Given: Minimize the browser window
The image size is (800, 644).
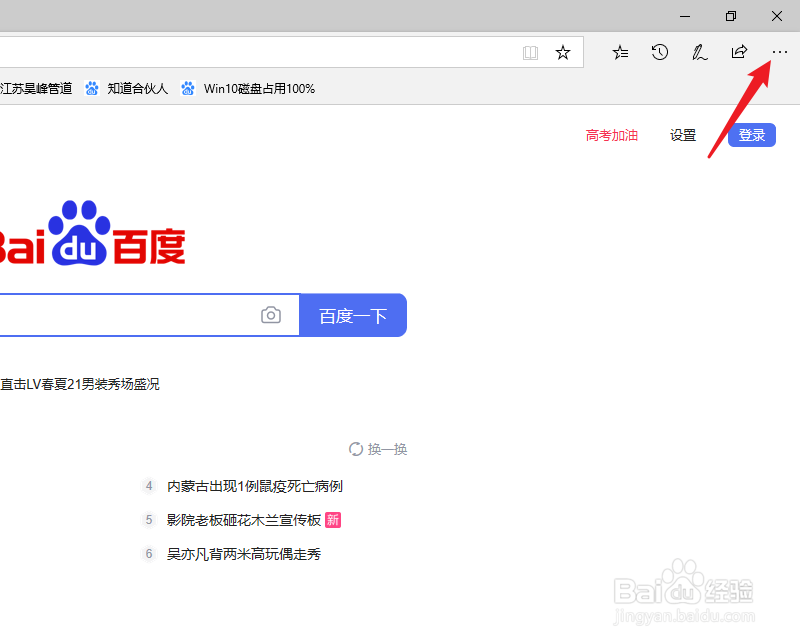Looking at the screenshot, I should pos(685,16).
